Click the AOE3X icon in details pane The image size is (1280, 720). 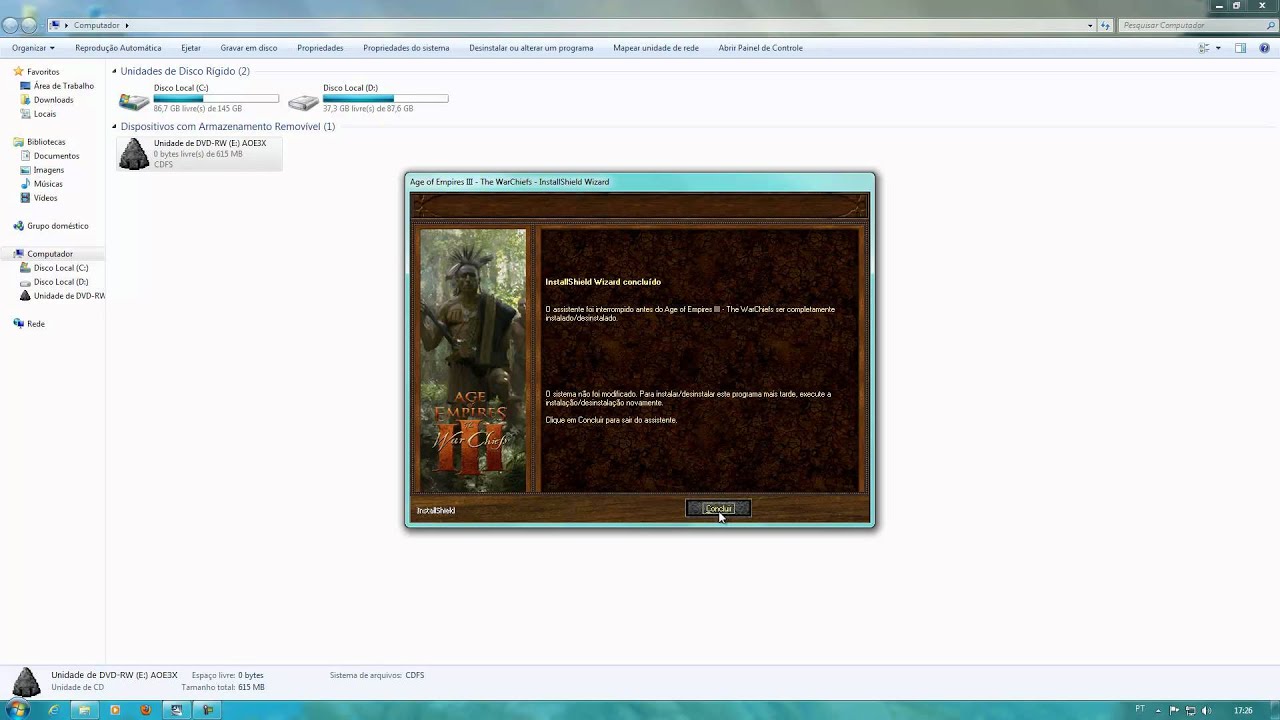(26, 682)
